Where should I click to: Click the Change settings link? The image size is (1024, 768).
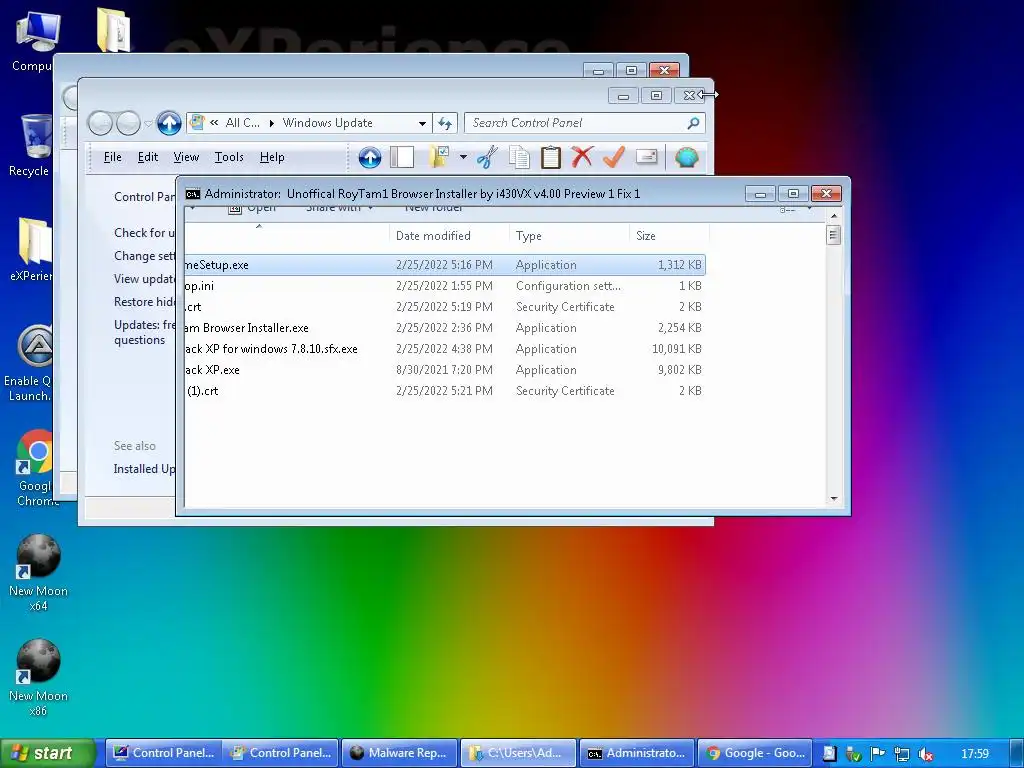[144, 255]
